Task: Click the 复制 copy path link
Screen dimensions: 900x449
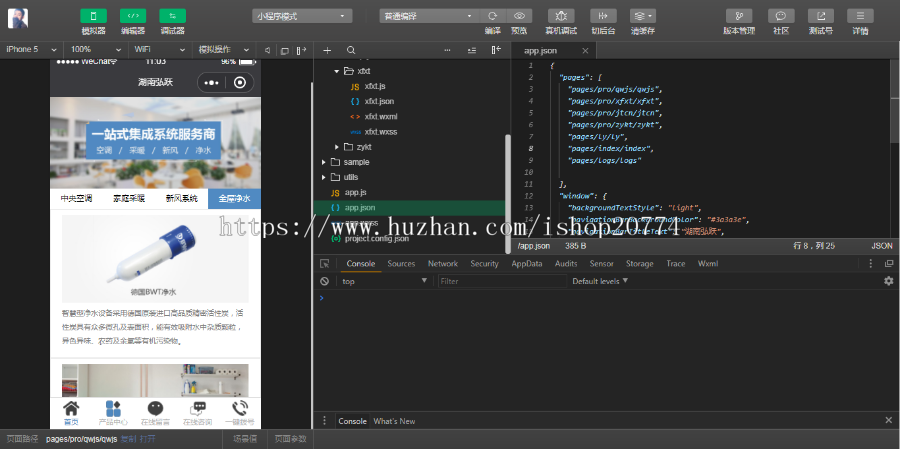Action: [128, 439]
